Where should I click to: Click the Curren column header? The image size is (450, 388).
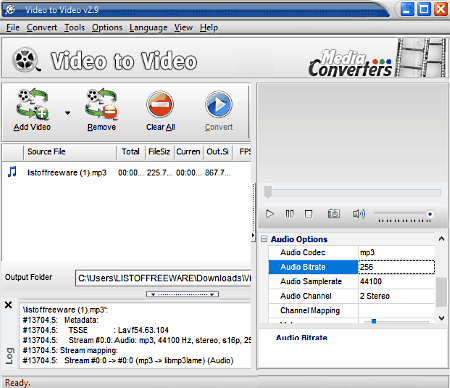[189, 152]
